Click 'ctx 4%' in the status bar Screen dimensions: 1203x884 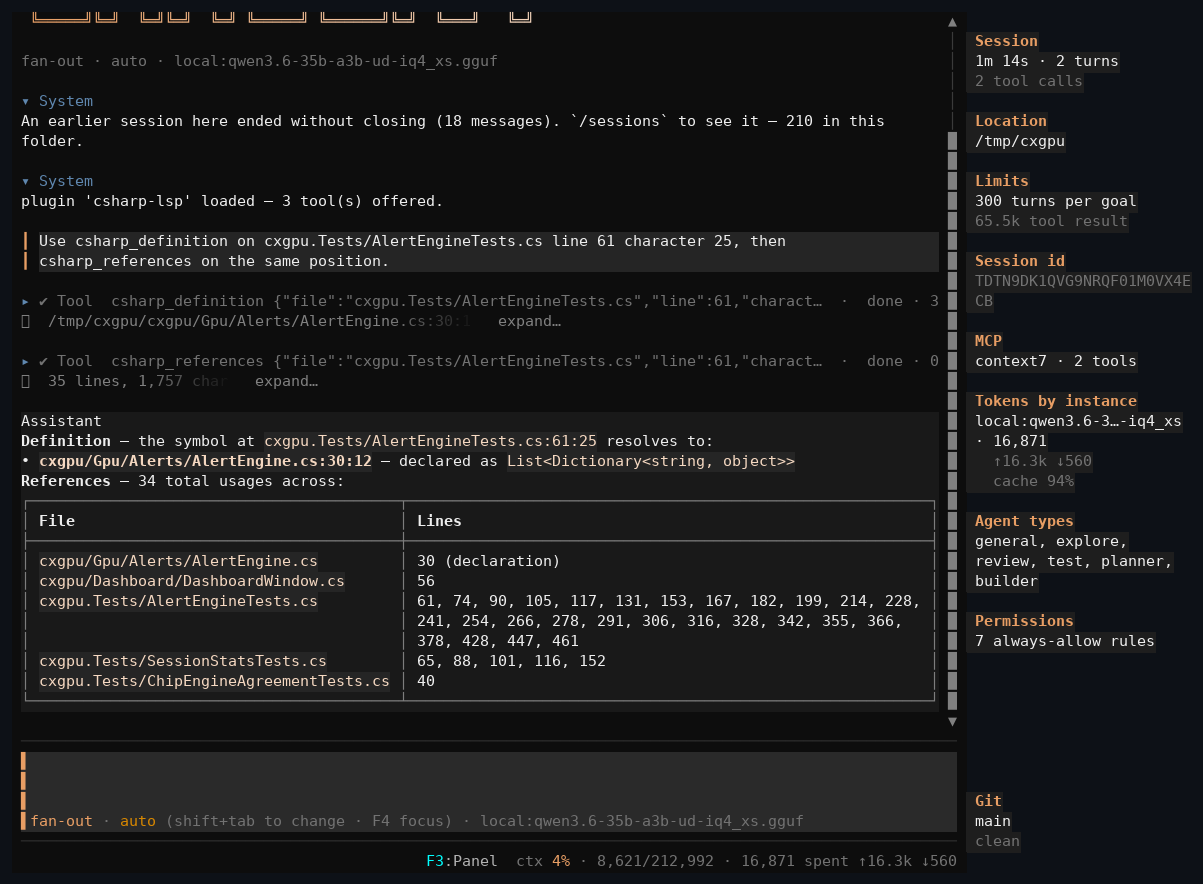coord(543,861)
